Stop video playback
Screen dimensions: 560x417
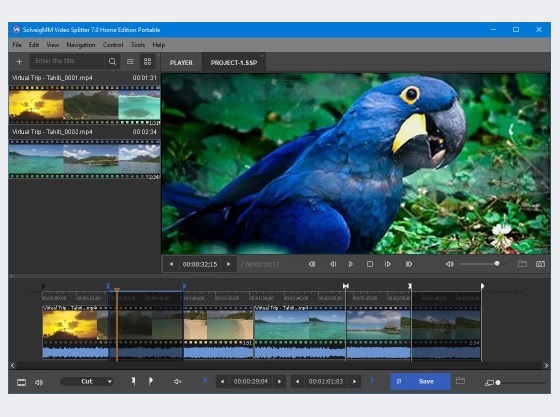point(370,264)
